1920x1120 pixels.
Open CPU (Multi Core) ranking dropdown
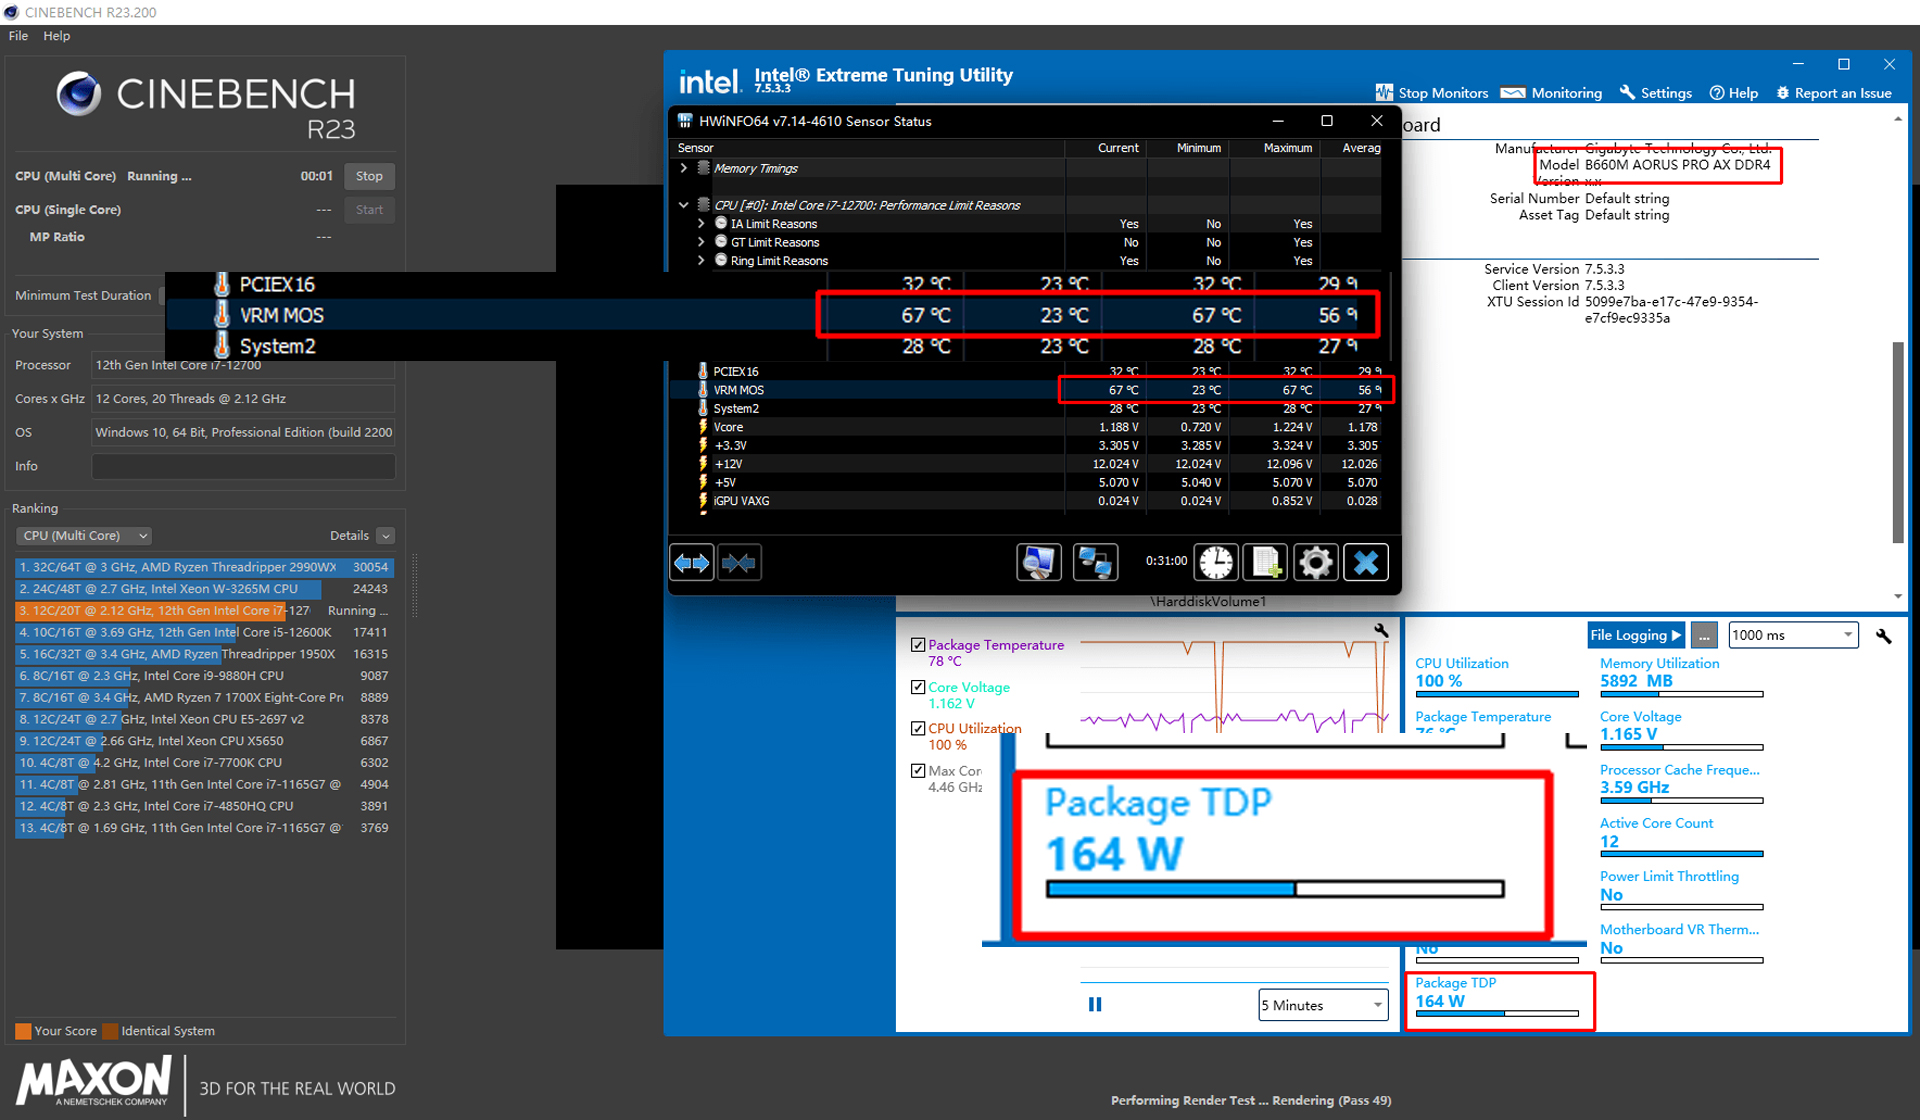84,536
